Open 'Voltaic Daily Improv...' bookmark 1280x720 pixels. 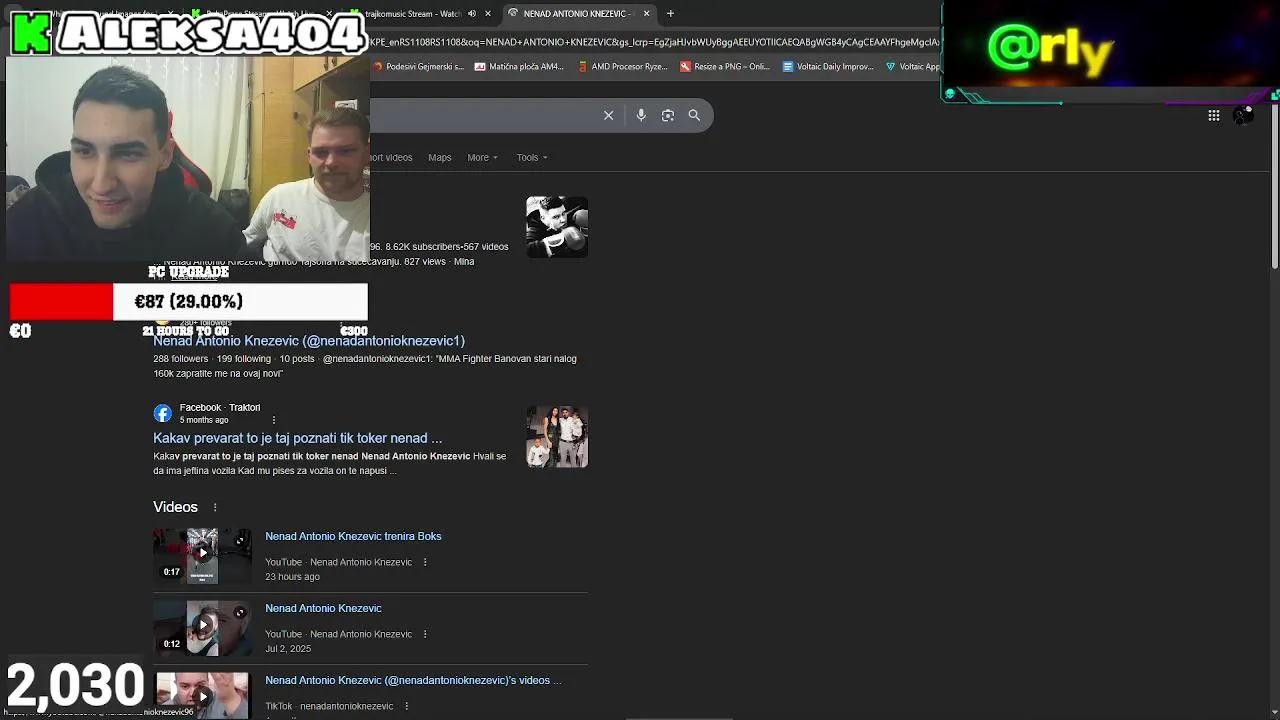828,67
